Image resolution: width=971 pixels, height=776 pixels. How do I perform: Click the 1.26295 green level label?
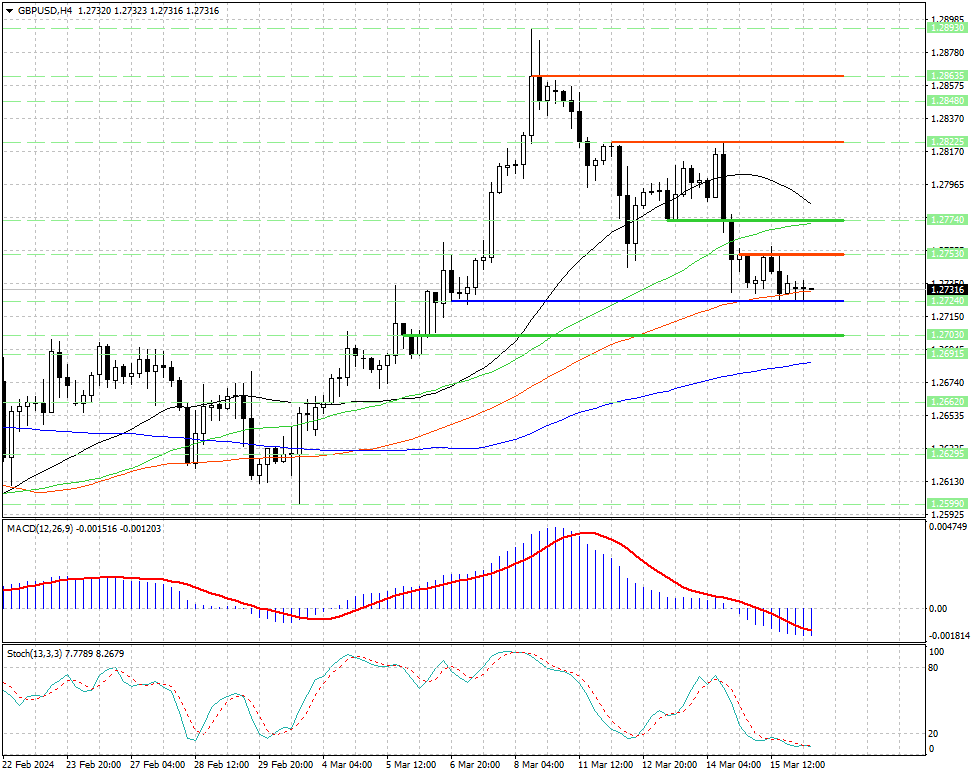[947, 454]
